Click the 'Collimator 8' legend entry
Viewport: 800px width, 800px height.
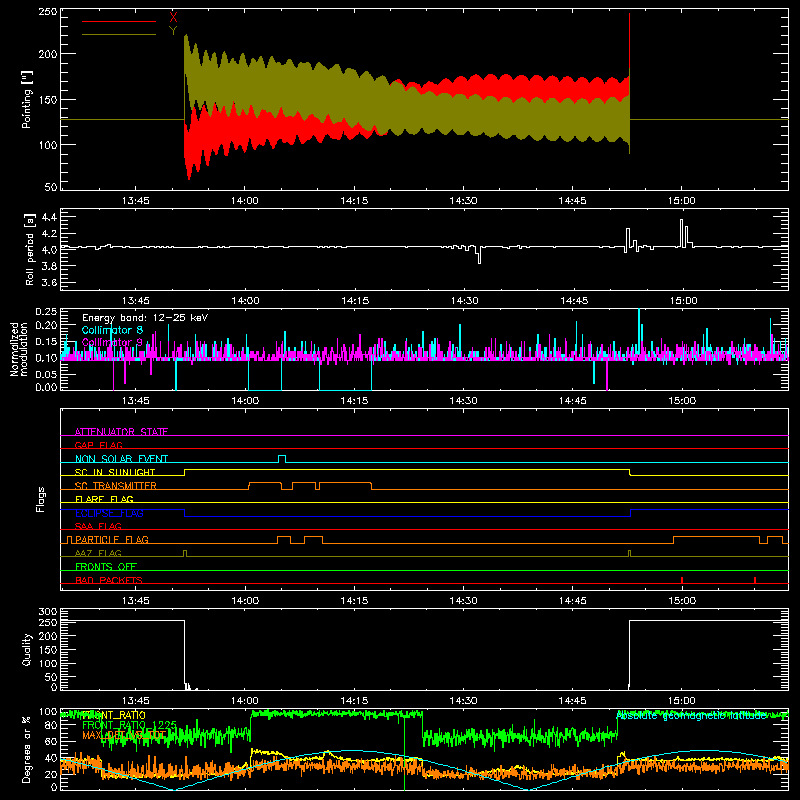[x=112, y=330]
